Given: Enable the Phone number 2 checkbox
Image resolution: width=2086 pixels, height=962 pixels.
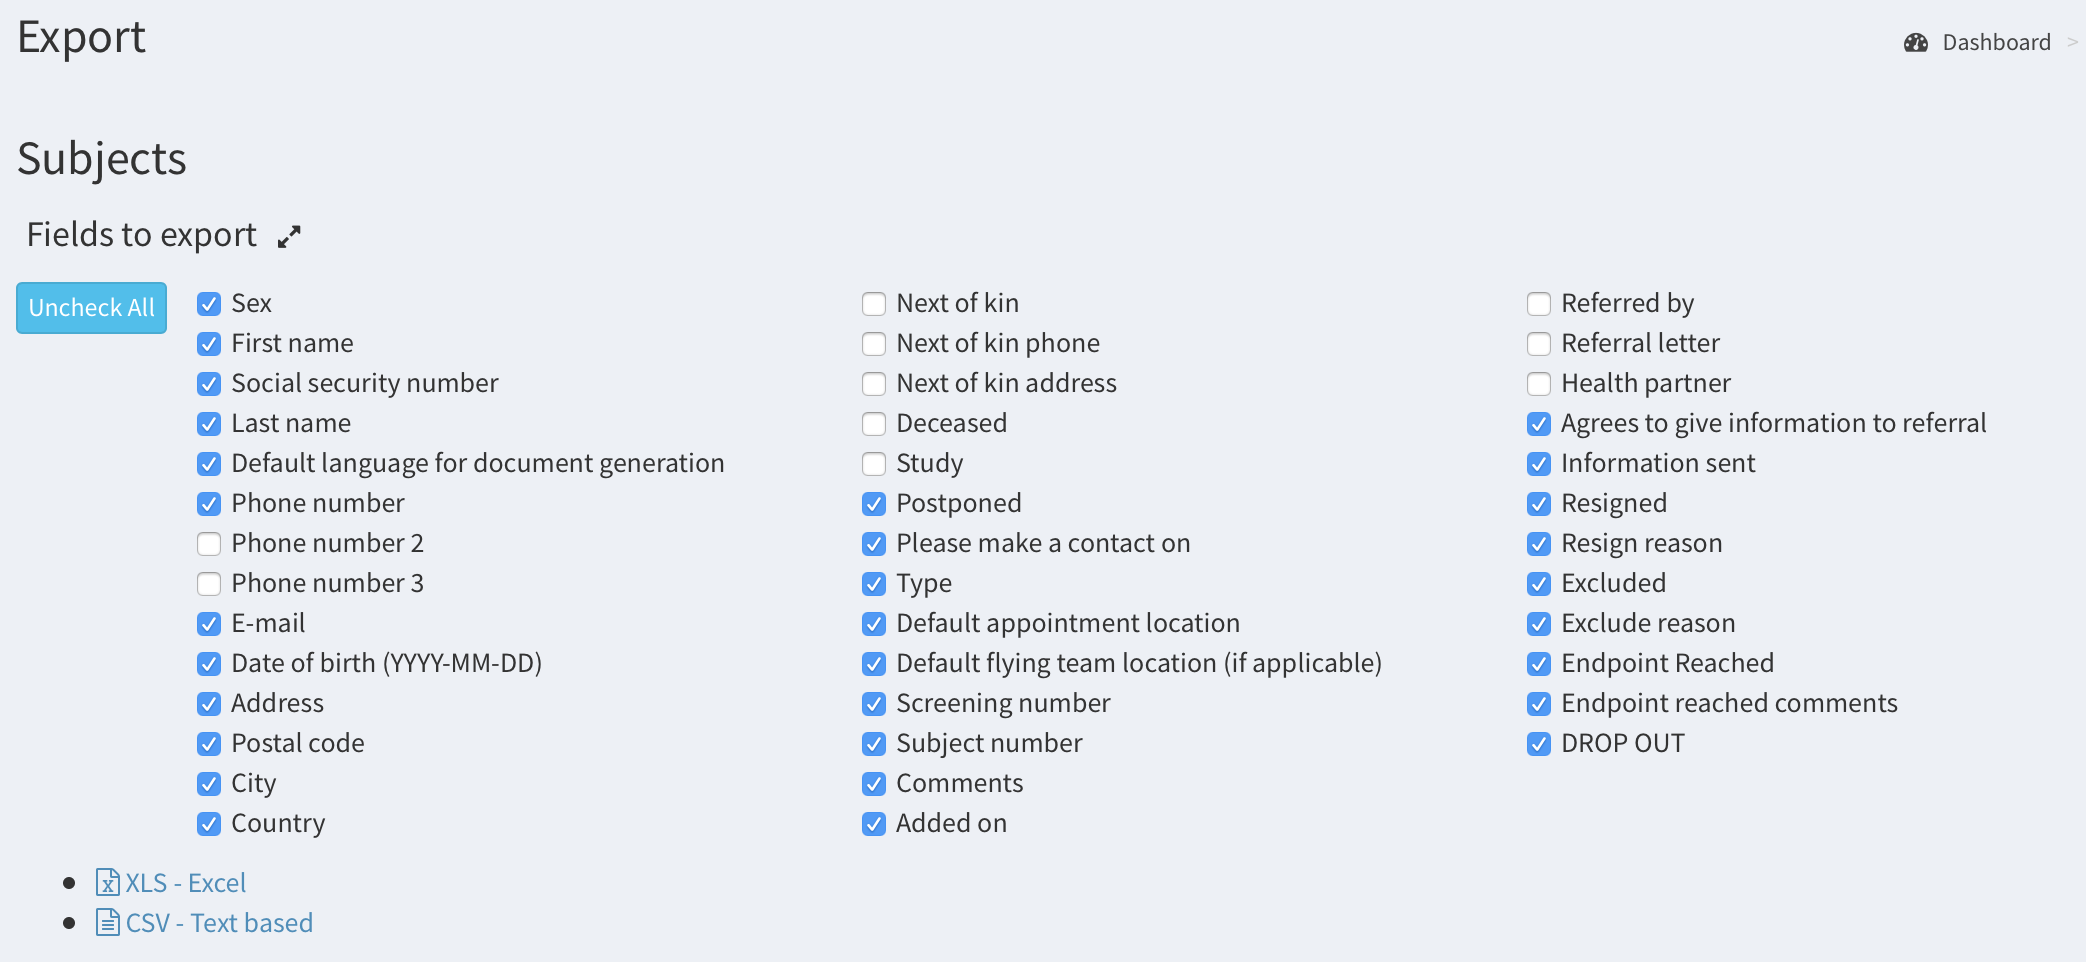Looking at the screenshot, I should (209, 544).
